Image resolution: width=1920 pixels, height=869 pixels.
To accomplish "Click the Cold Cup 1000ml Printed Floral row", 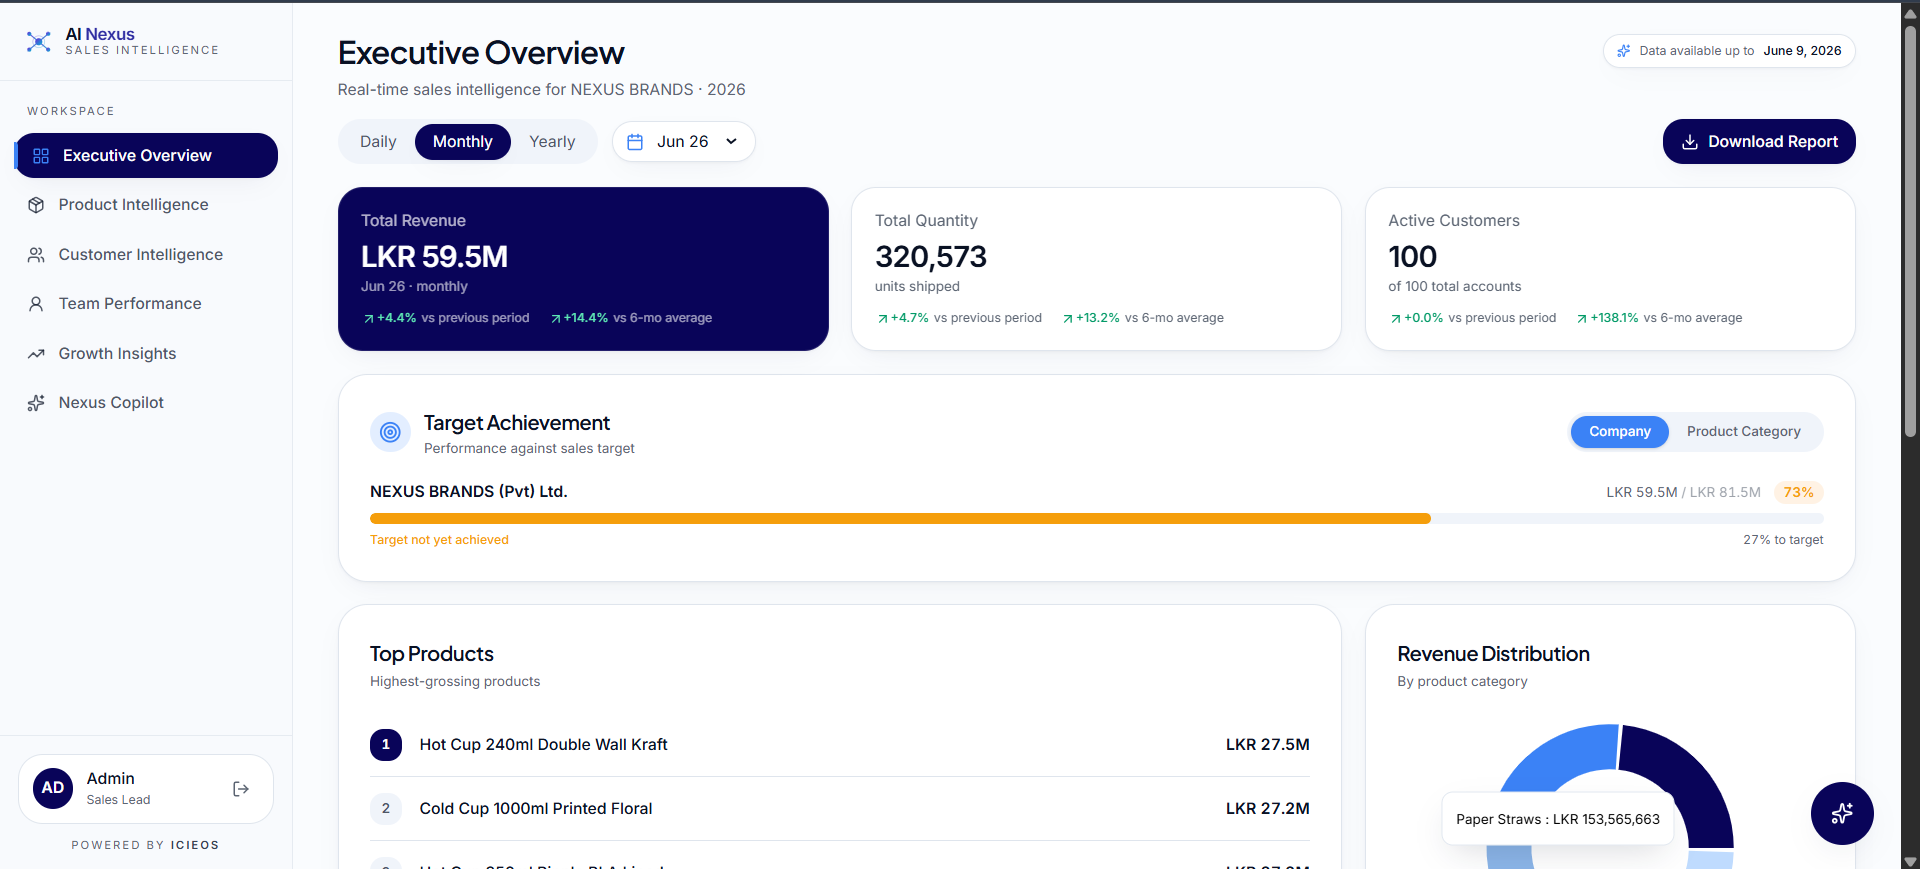I will tap(840, 809).
